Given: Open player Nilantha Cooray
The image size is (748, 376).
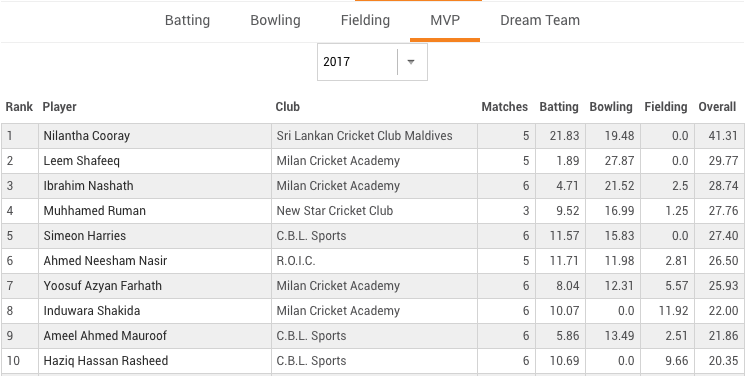Looking at the screenshot, I should click(x=87, y=136).
